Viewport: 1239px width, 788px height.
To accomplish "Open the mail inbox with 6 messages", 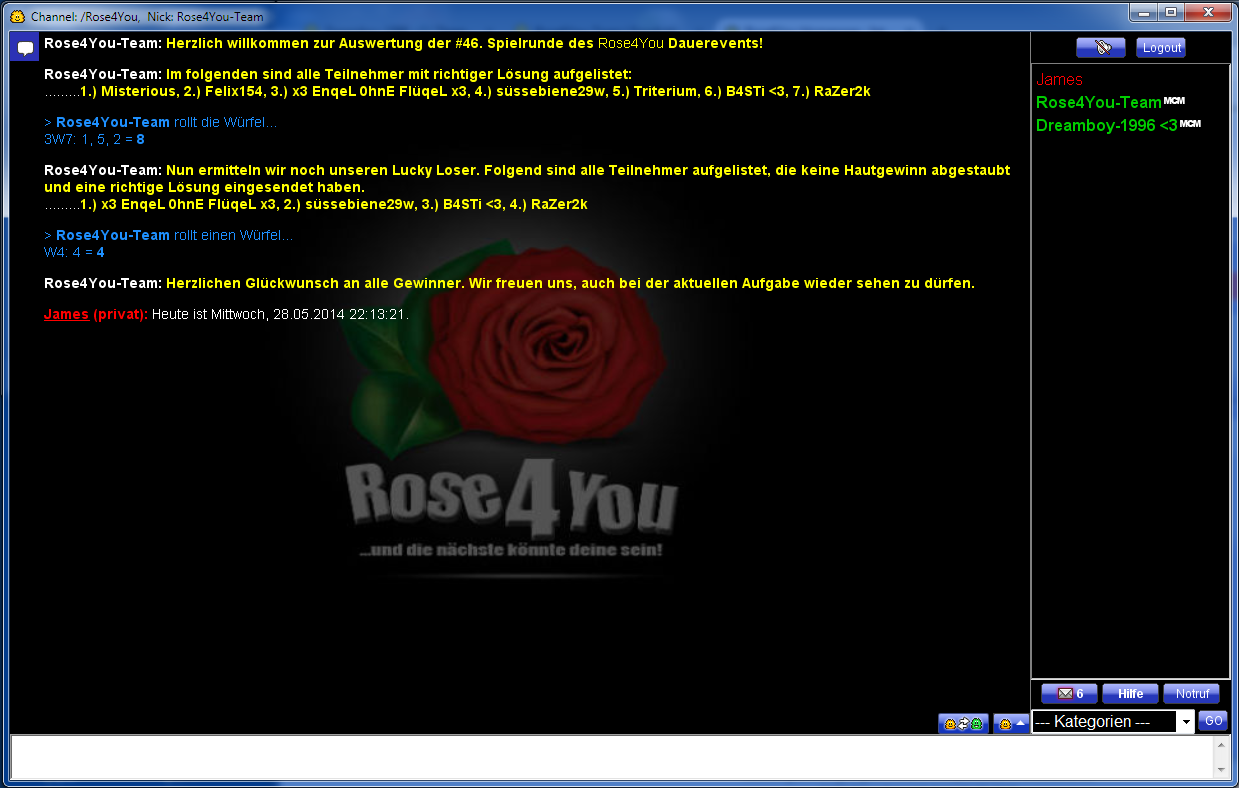I will pyautogui.click(x=1069, y=694).
